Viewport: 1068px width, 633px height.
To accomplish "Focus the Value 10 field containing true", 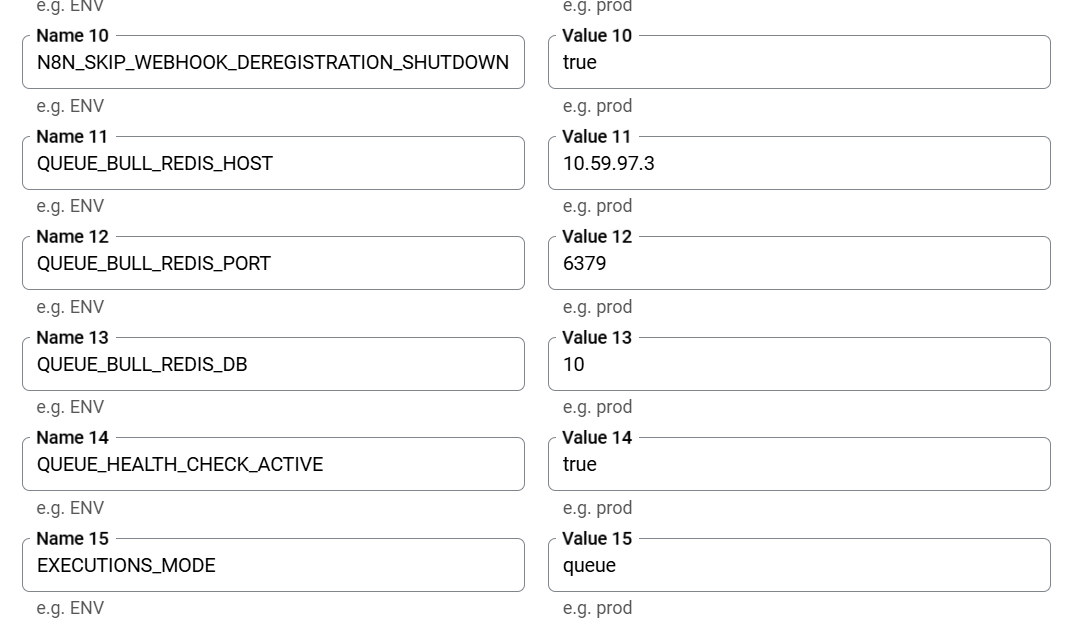I will [799, 63].
